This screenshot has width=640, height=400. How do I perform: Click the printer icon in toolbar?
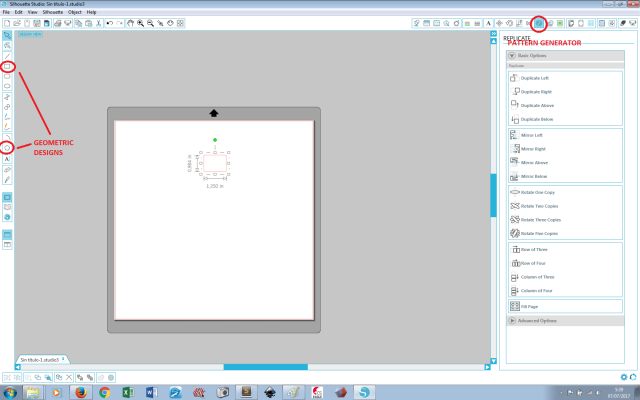coord(58,23)
